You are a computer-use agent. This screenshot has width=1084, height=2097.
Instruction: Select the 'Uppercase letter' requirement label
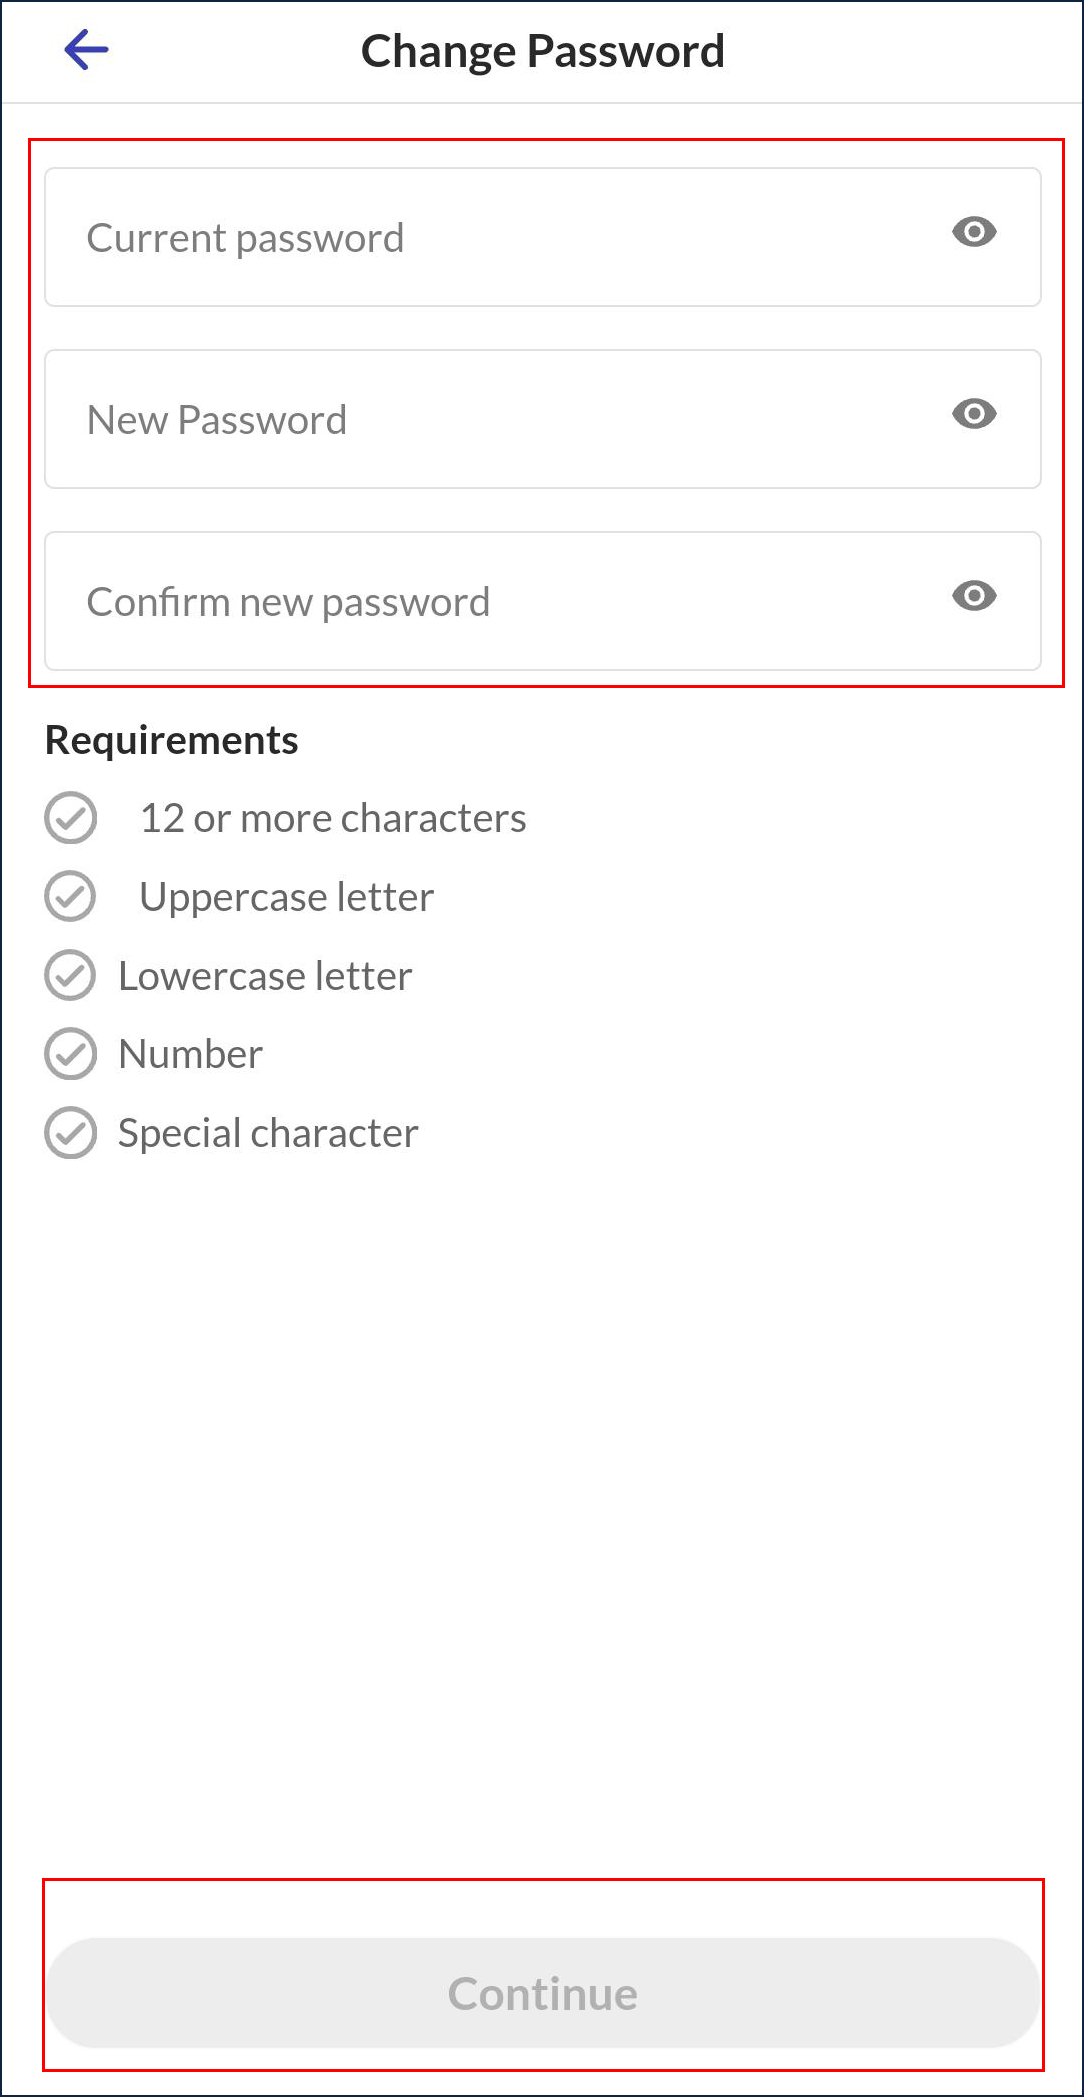(x=287, y=897)
